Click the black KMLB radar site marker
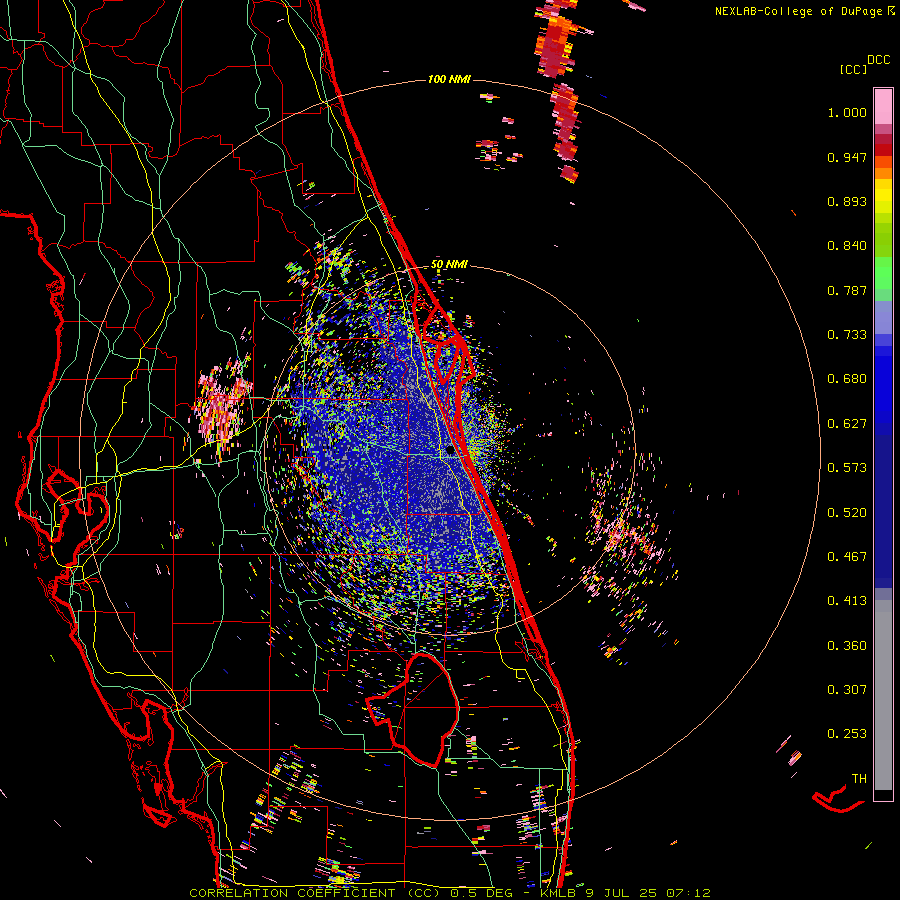This screenshot has width=900, height=900. tap(451, 451)
